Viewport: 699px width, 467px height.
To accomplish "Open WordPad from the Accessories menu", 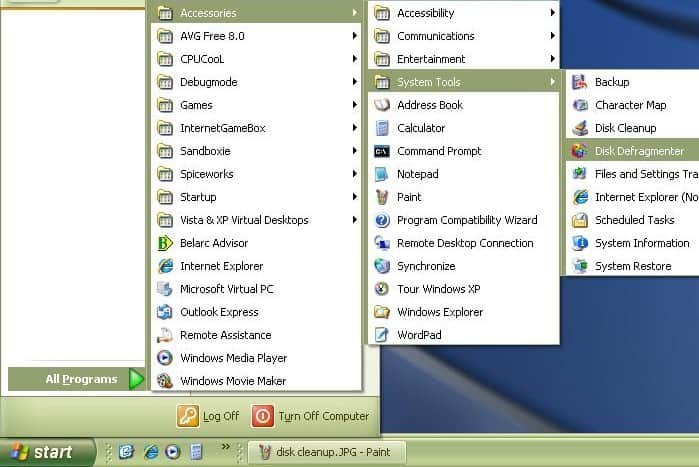I will 418,335.
